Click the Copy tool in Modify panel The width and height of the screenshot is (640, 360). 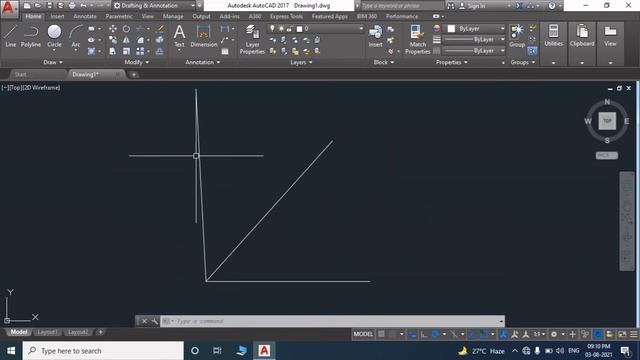(x=113, y=40)
